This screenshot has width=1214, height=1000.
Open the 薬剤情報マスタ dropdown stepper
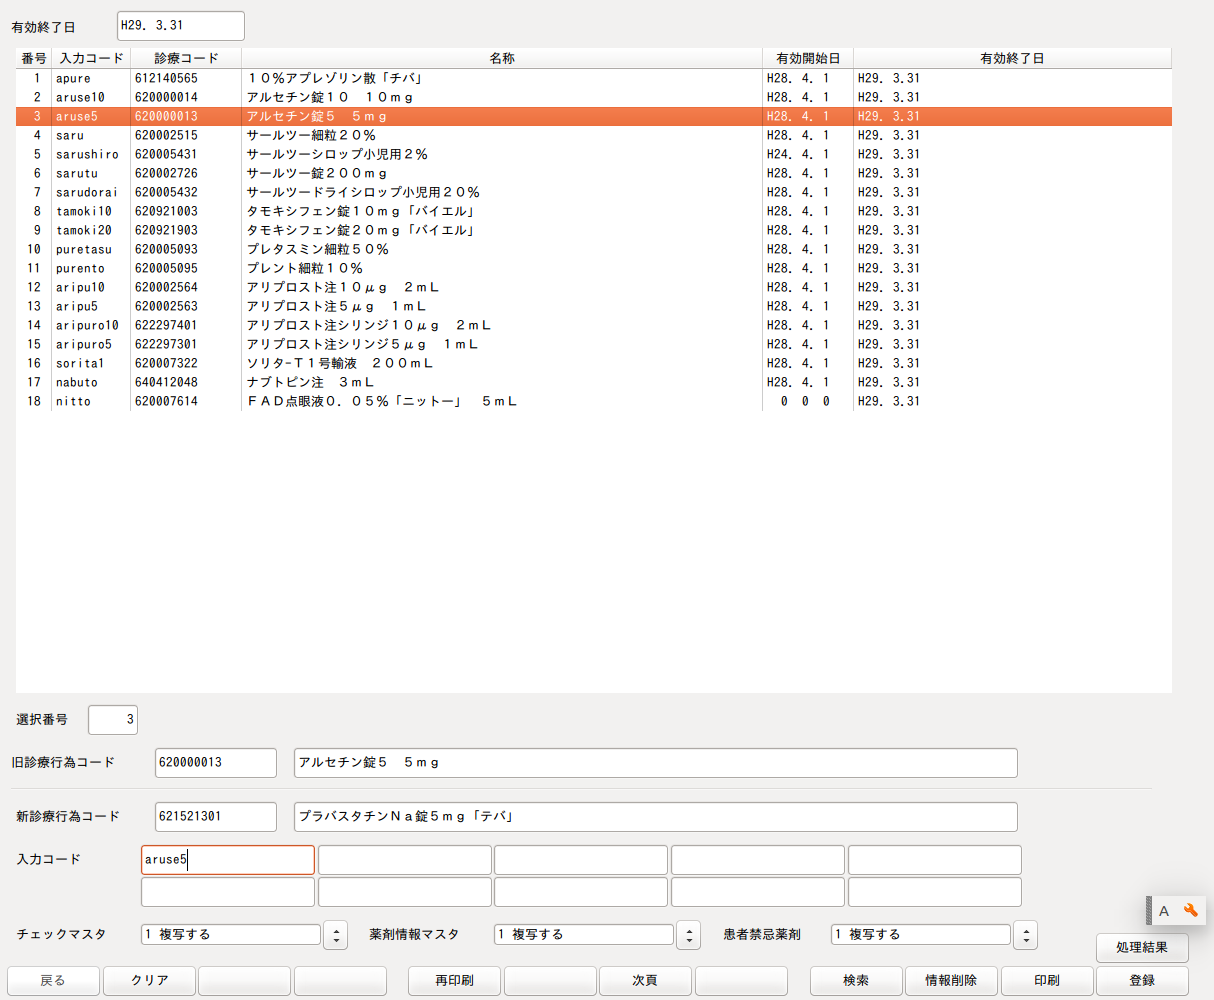689,935
